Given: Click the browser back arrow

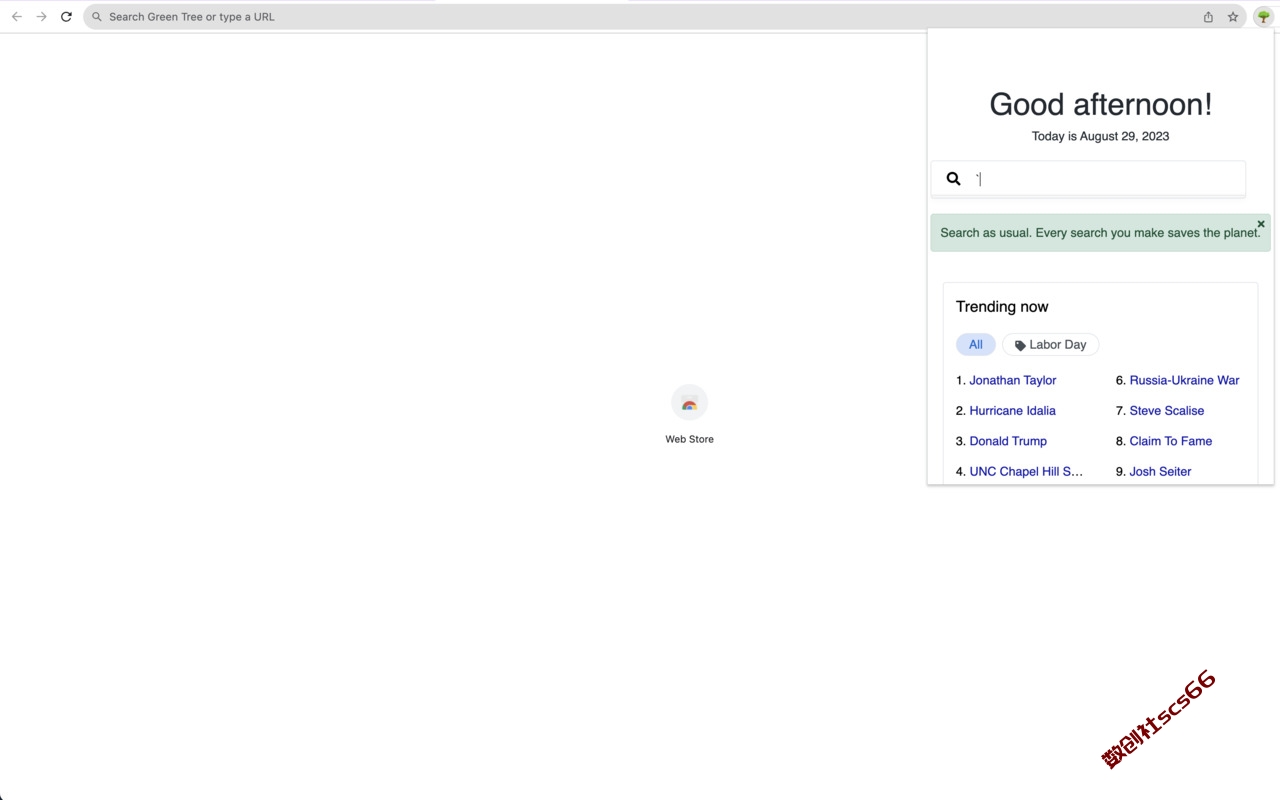Looking at the screenshot, I should coord(17,17).
